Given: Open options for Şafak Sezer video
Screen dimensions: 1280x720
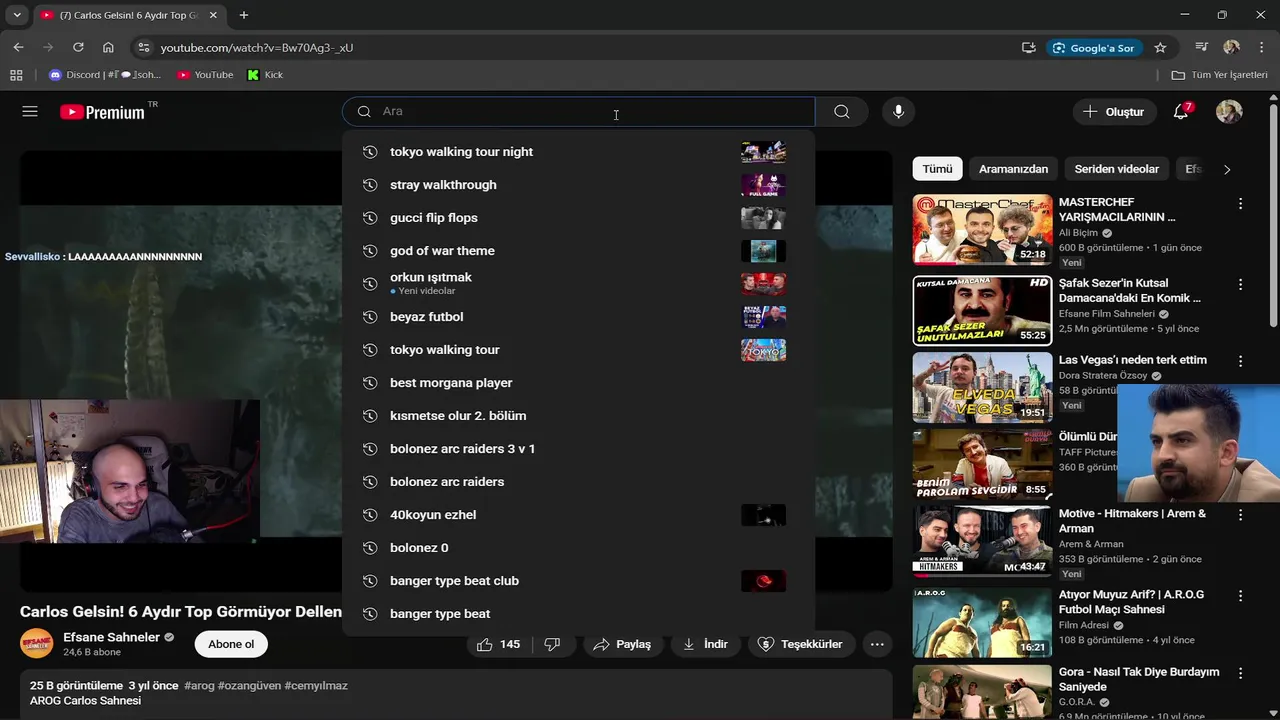Looking at the screenshot, I should click(1240, 285).
